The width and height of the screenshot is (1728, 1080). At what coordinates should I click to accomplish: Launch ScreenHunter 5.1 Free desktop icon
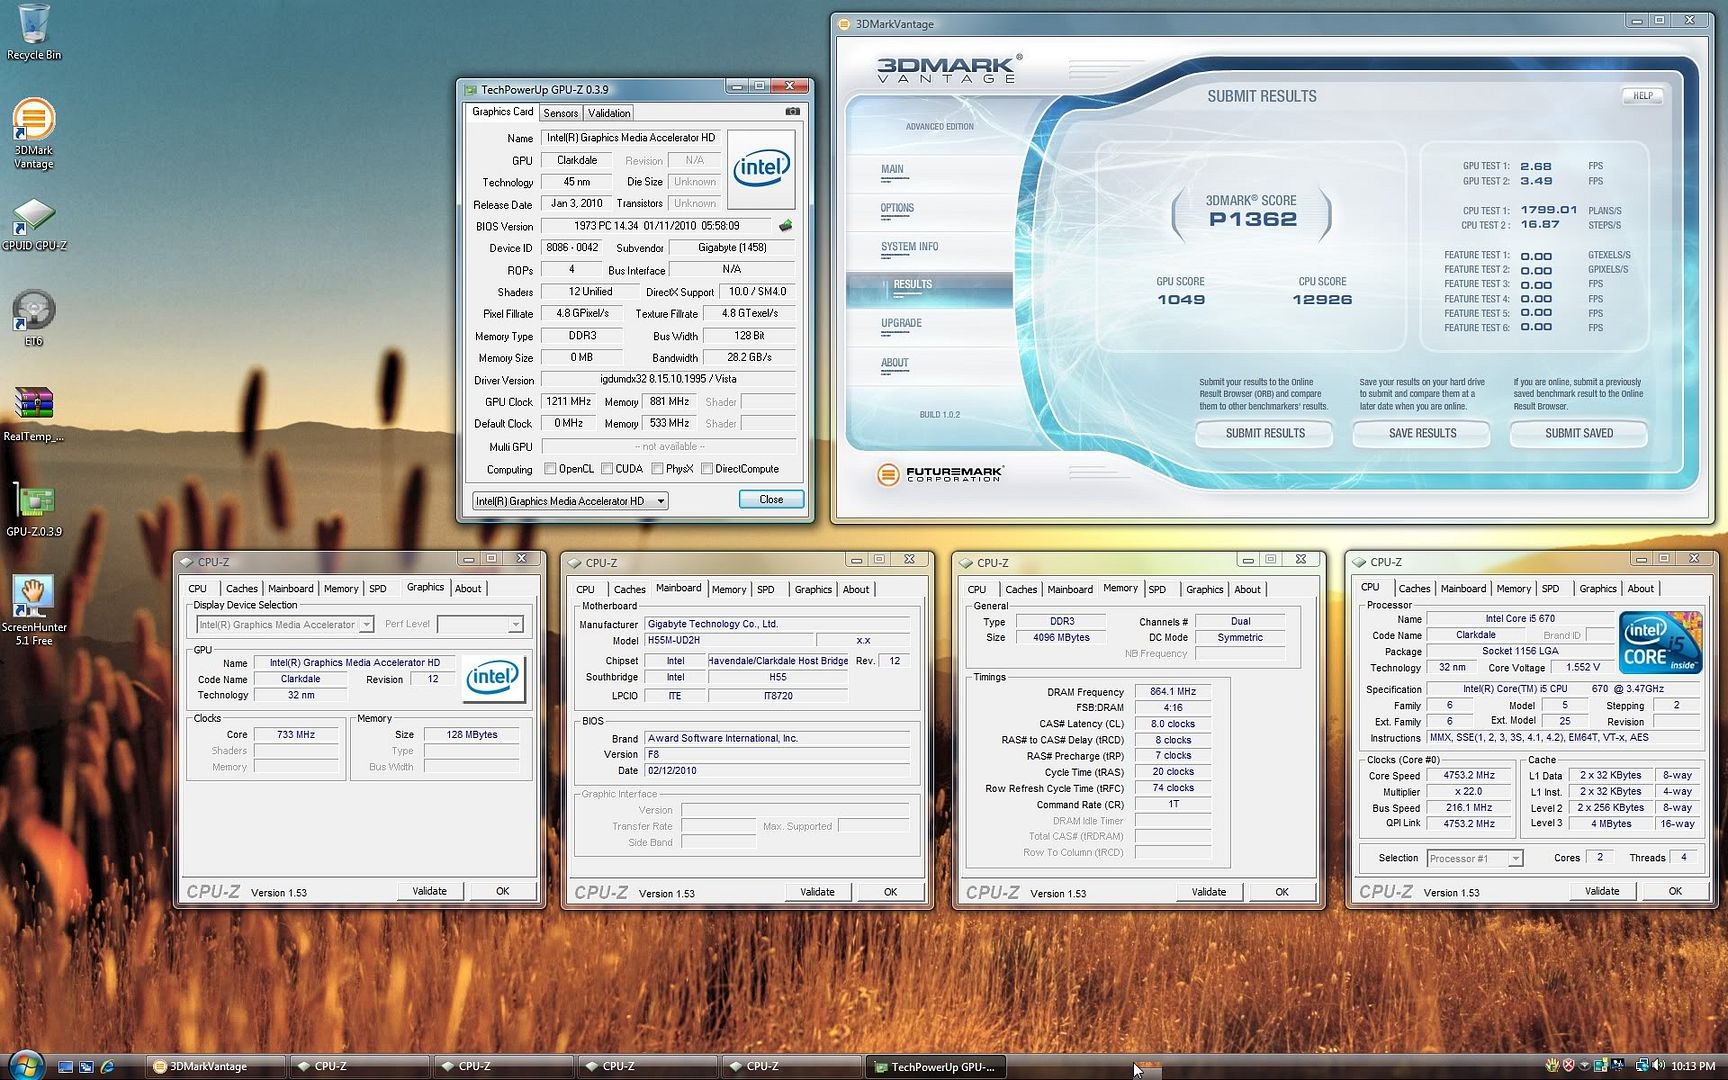pos(33,610)
